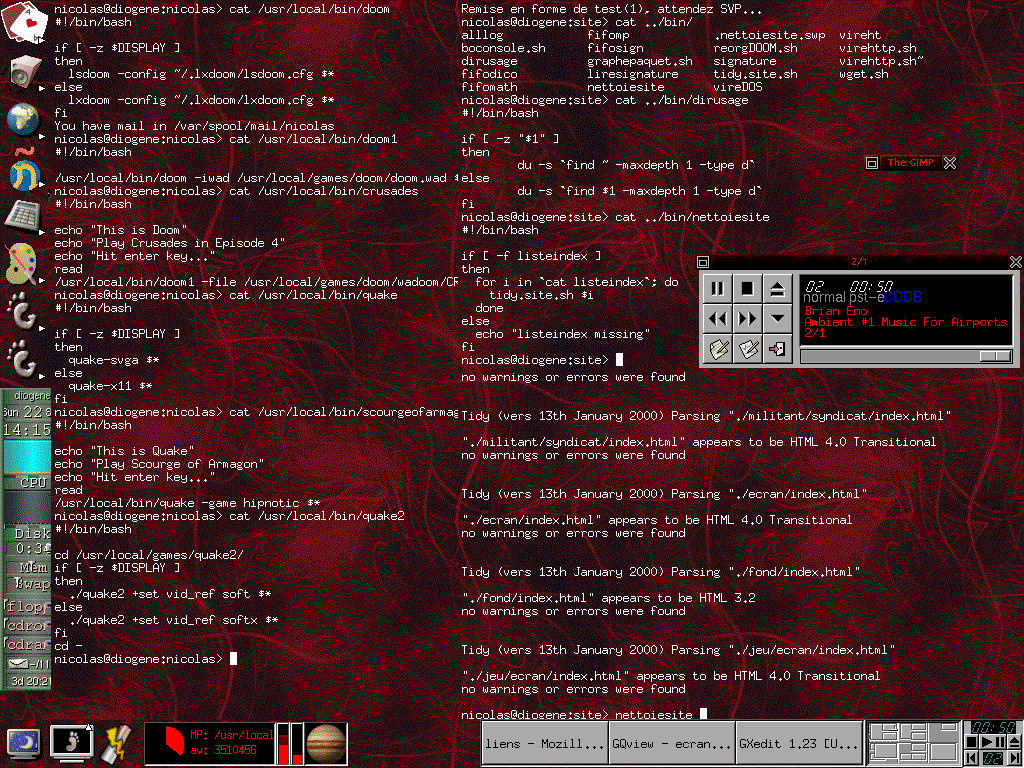Screen dimensions: 1024x768
Task: Switch to GQview taskbar window
Action: tap(671, 744)
